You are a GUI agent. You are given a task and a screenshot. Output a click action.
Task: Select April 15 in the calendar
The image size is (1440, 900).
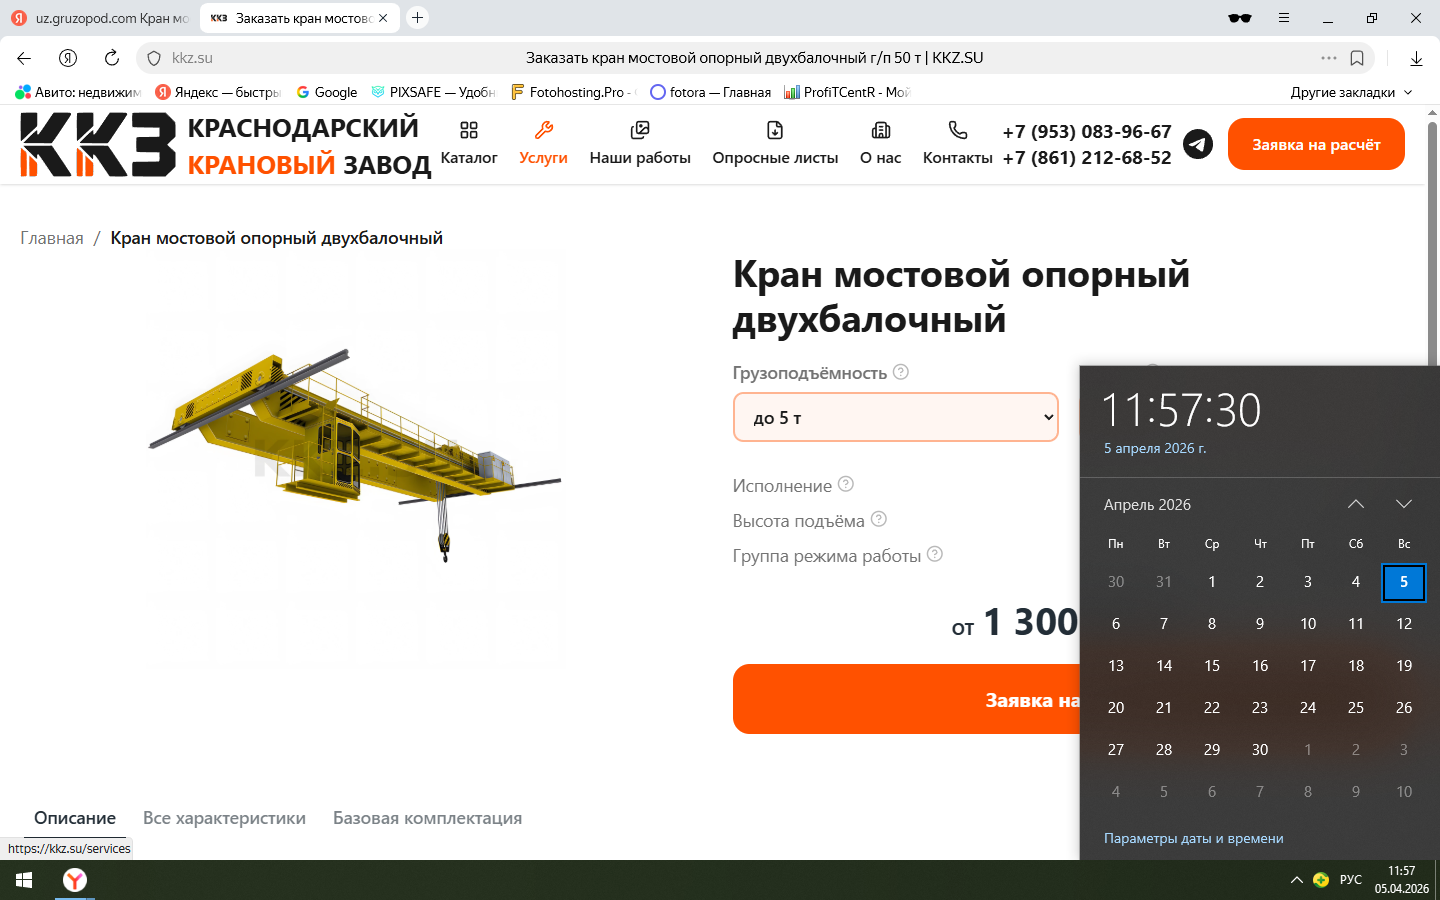(1212, 665)
